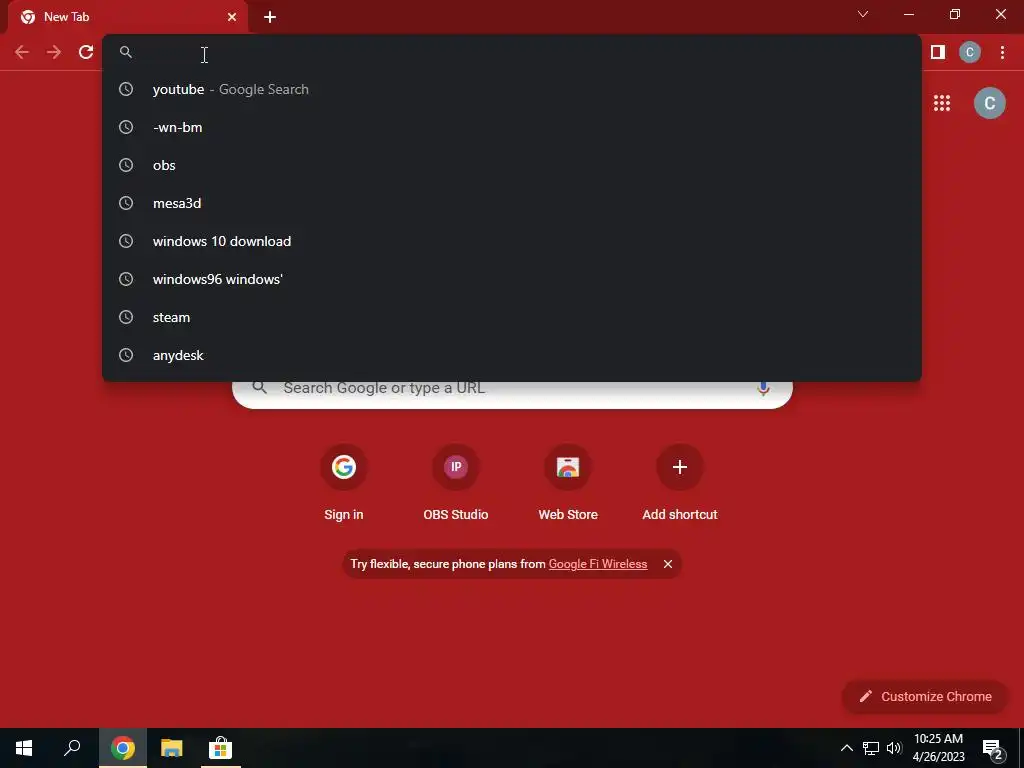Viewport: 1024px width, 768px height.
Task: Open Customize Chrome button
Action: click(925, 697)
